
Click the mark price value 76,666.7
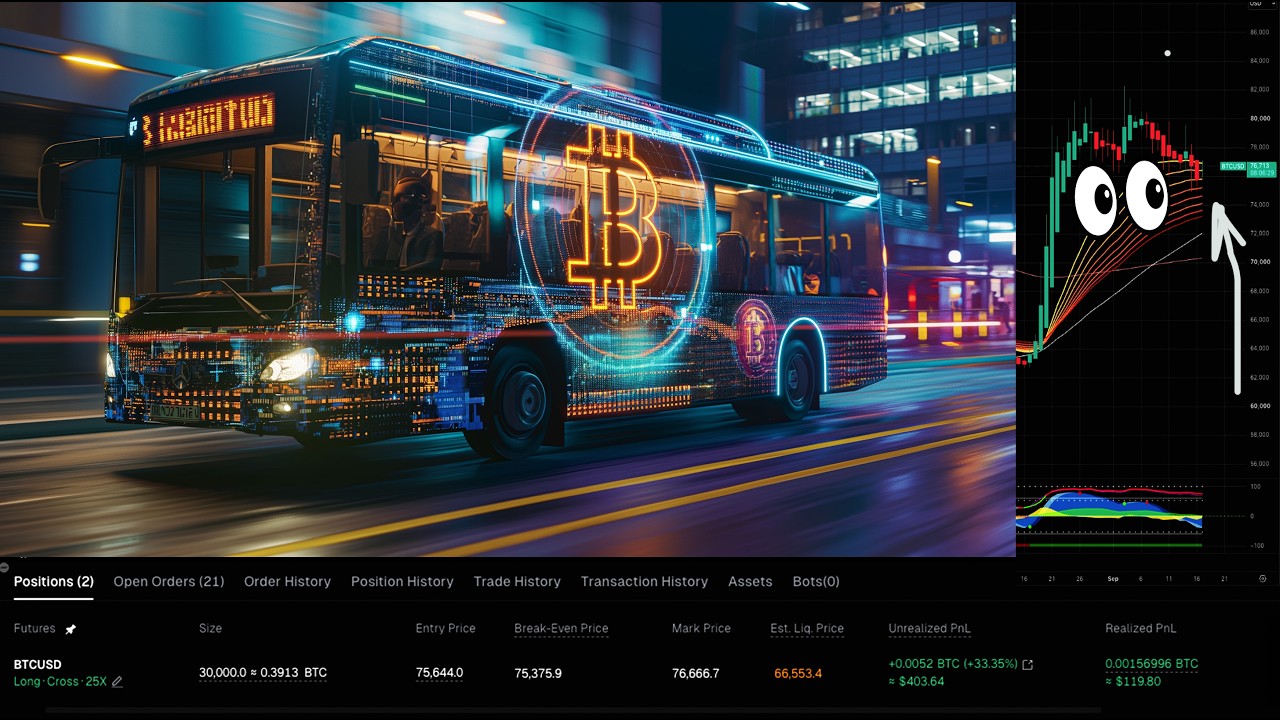[x=695, y=673]
